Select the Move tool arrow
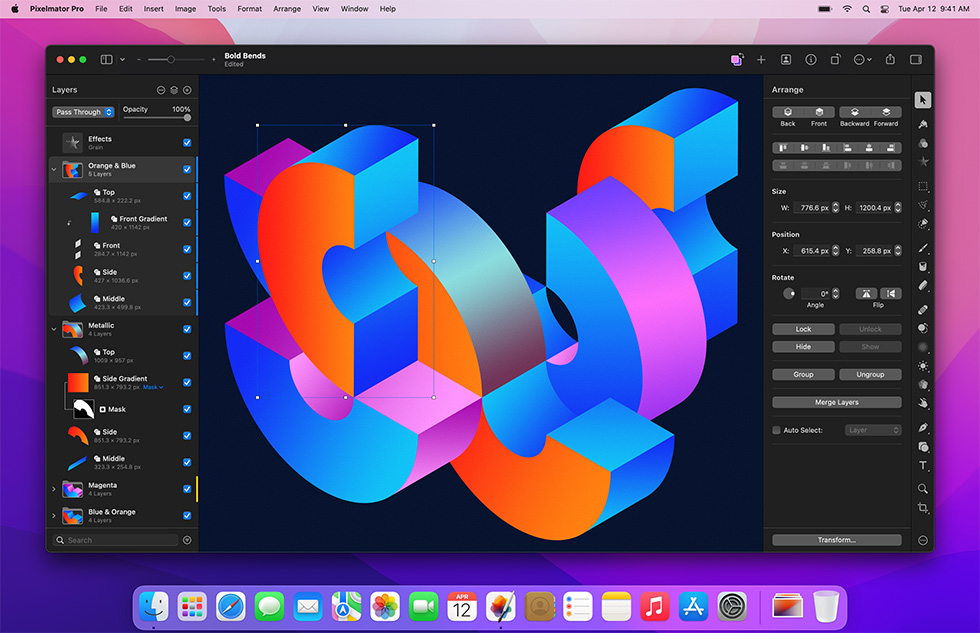 click(924, 99)
